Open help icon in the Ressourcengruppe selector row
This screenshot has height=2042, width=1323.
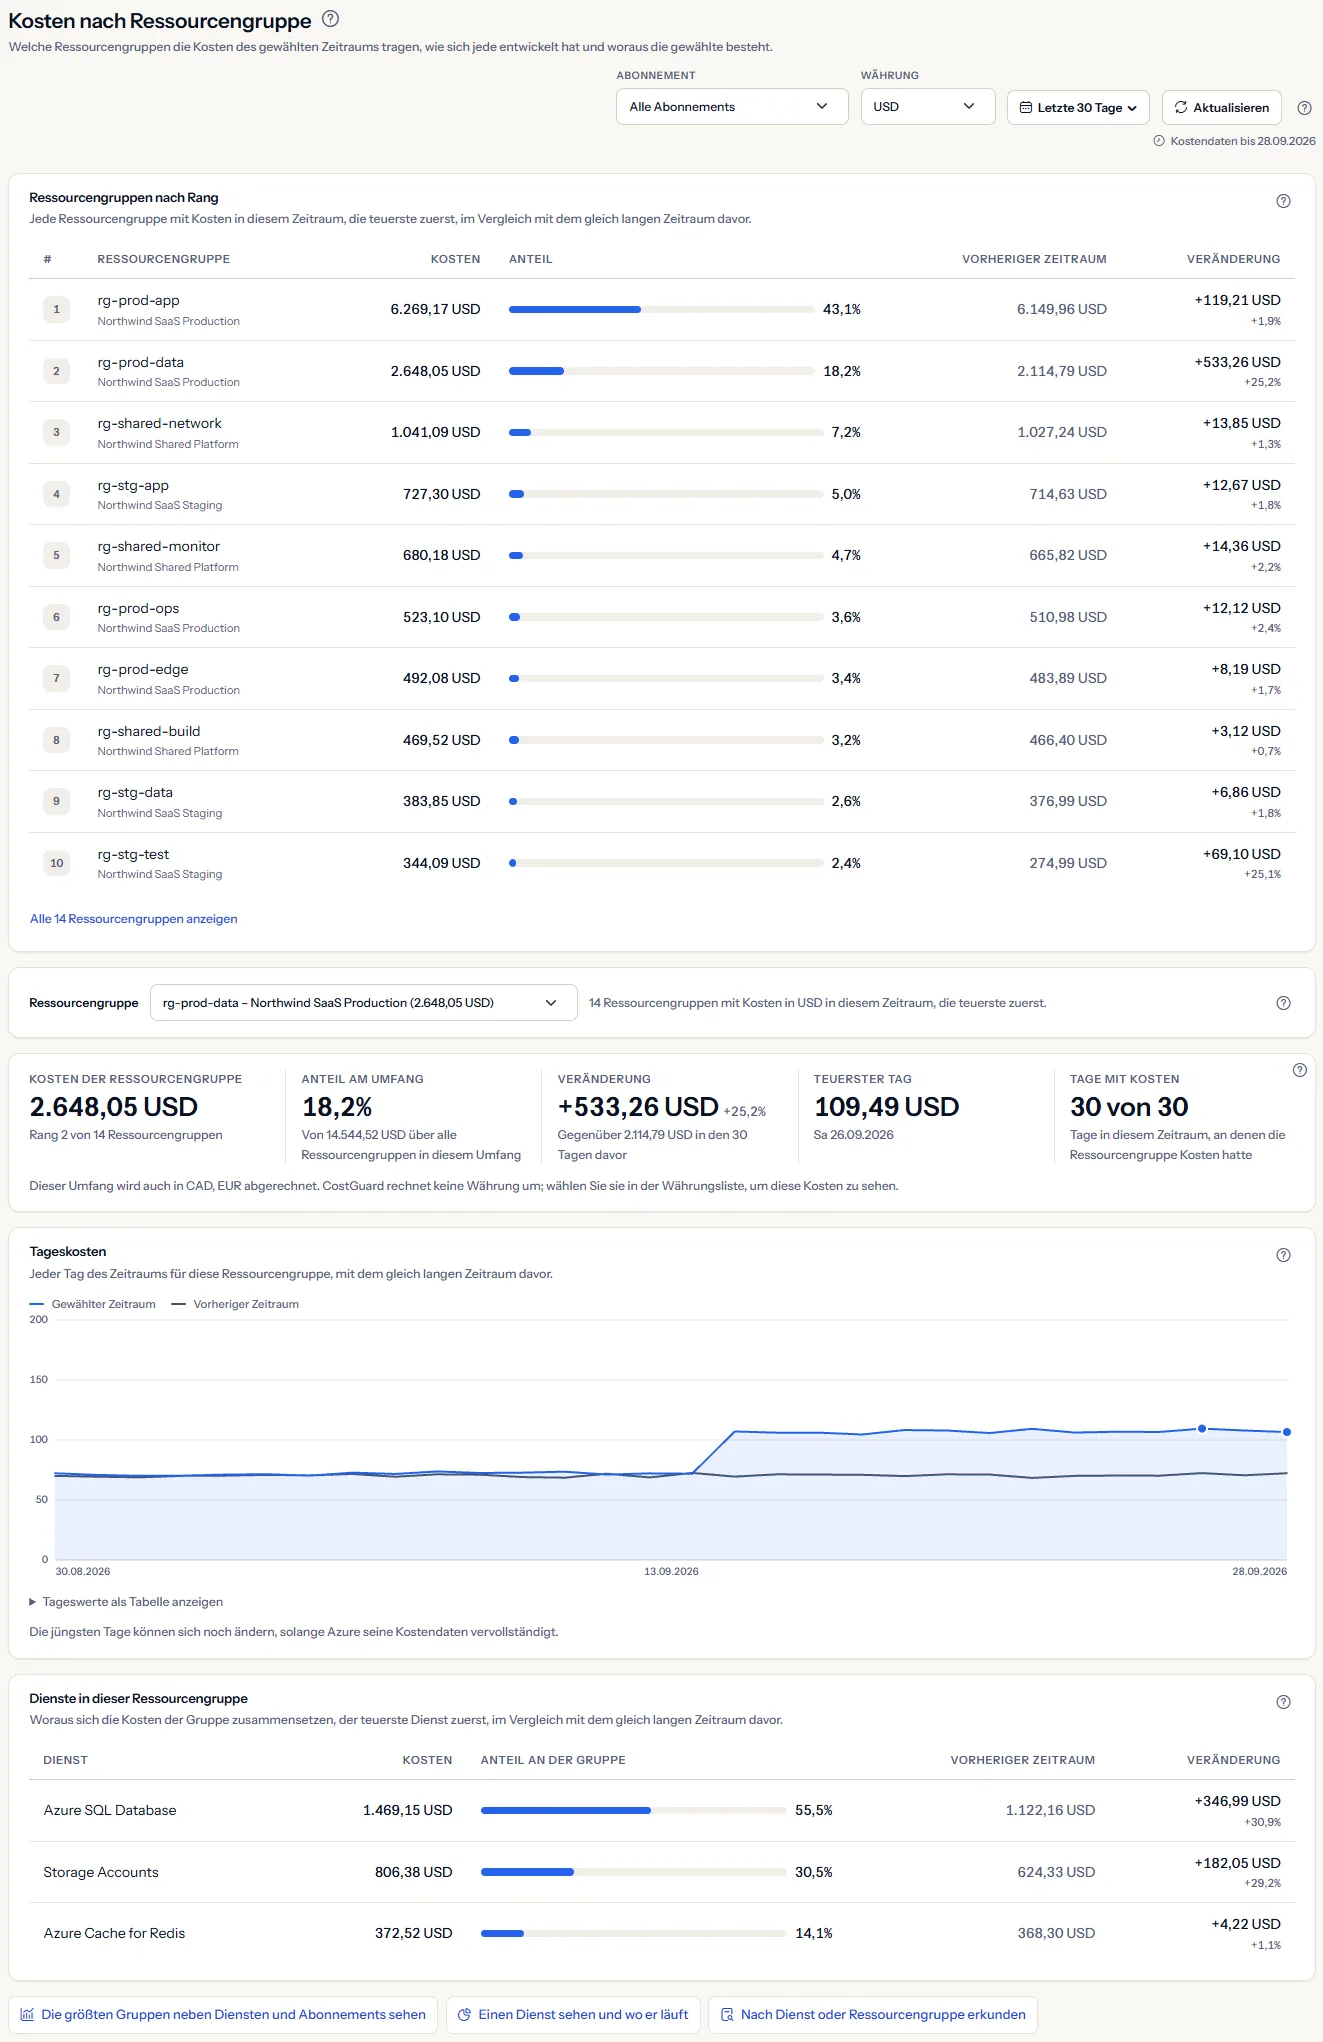coord(1283,1003)
